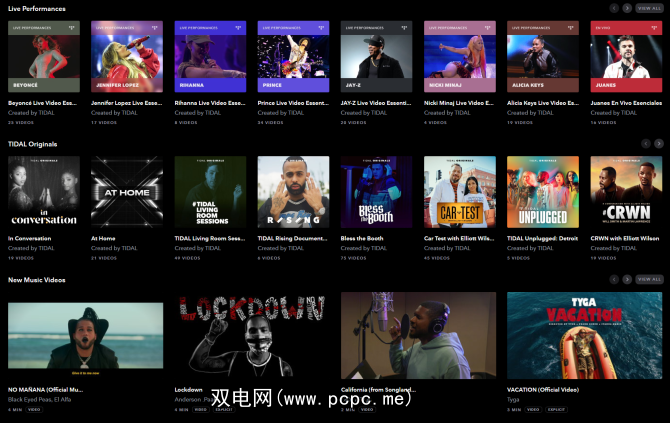The width and height of the screenshot is (670, 423).
Task: Open the Rising documentary cover
Action: pos(293,192)
